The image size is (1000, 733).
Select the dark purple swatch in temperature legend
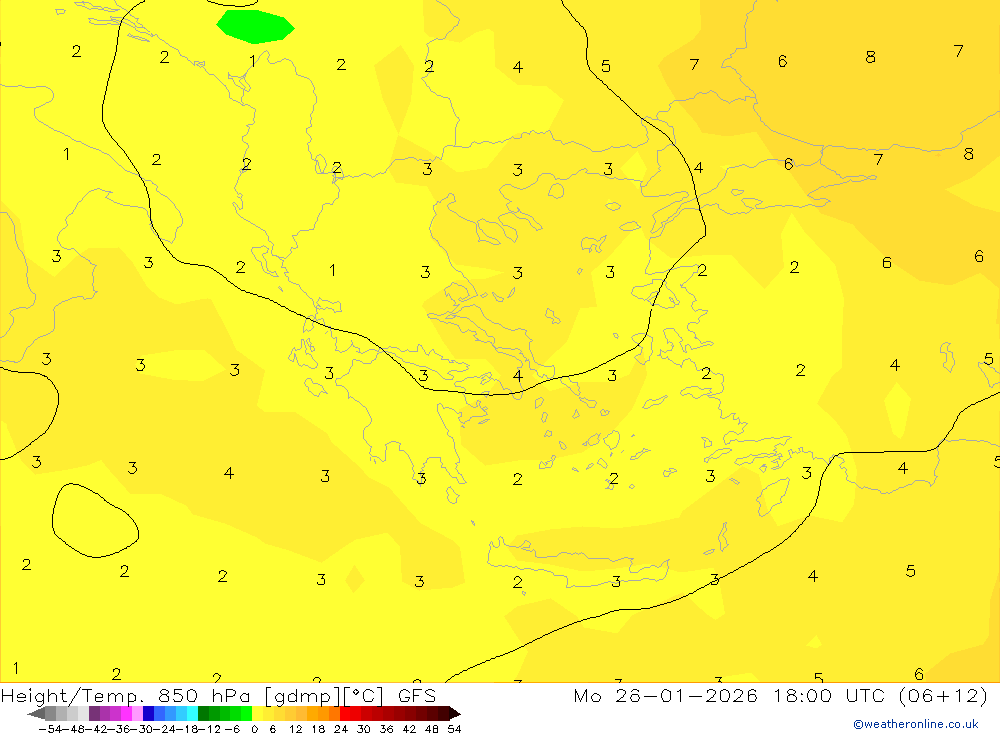pyautogui.click(x=94, y=713)
